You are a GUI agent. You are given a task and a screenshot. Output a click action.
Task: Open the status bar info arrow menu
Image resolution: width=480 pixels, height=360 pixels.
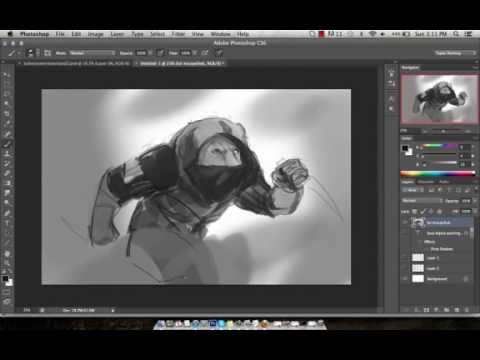(113, 310)
